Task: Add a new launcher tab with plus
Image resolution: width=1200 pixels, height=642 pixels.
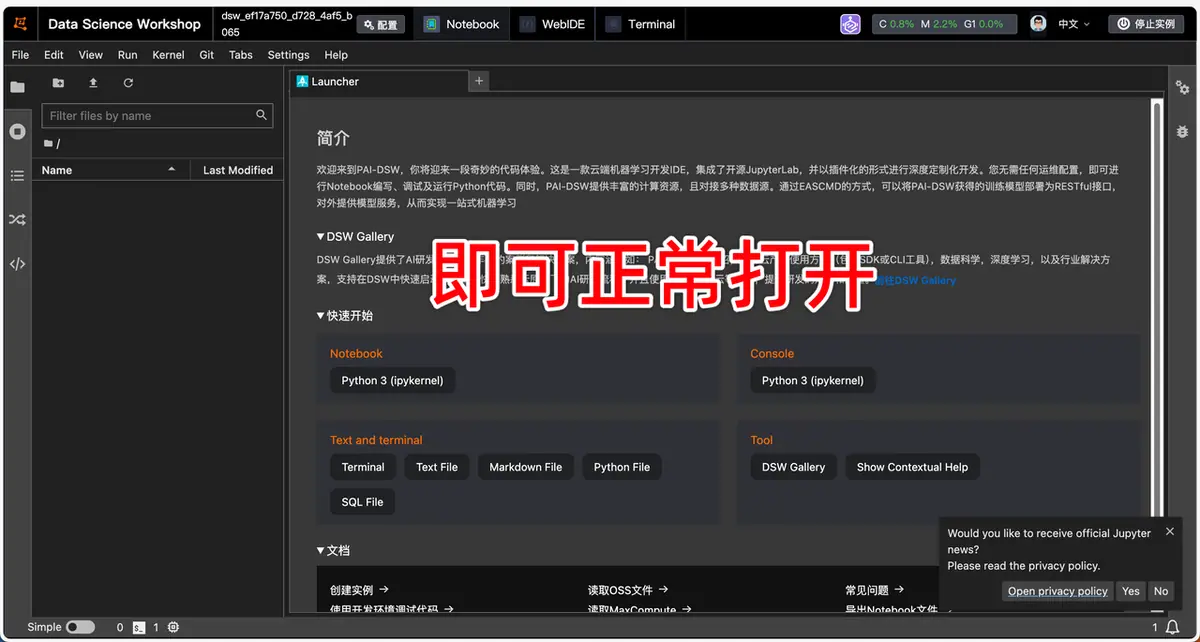Action: tap(479, 81)
